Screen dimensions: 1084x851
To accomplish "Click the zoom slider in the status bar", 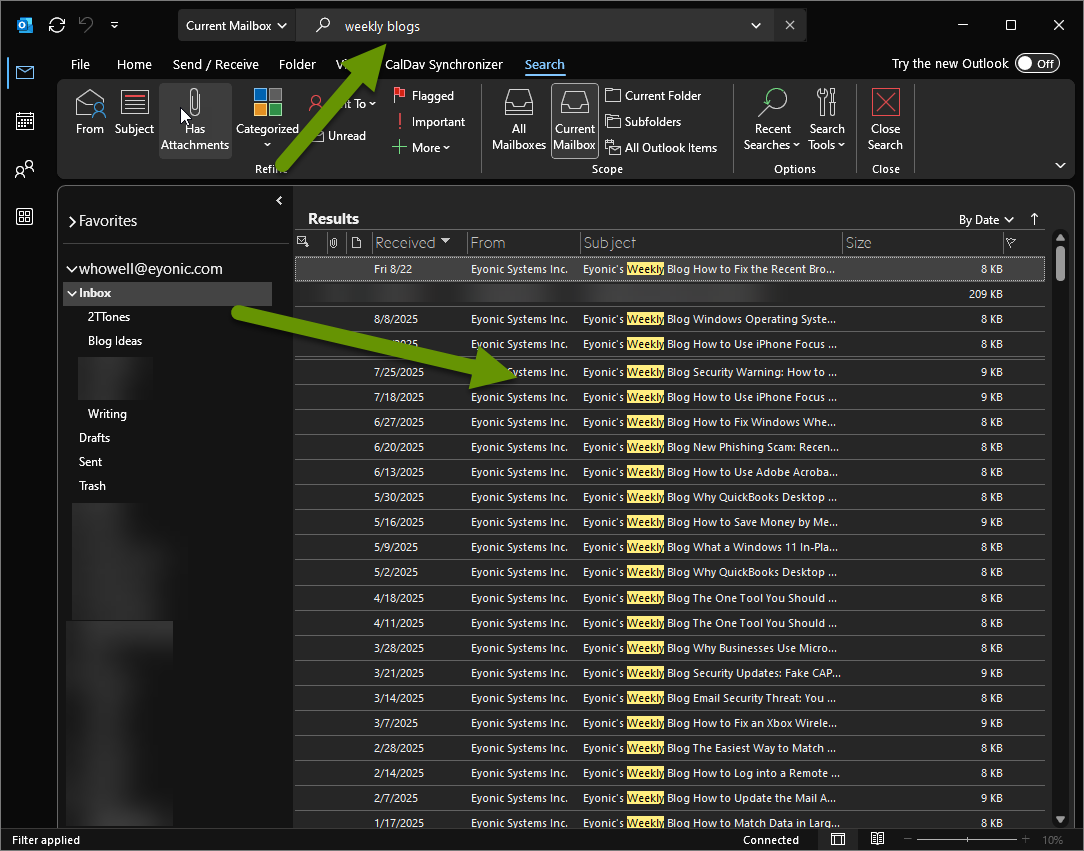I will point(967,839).
